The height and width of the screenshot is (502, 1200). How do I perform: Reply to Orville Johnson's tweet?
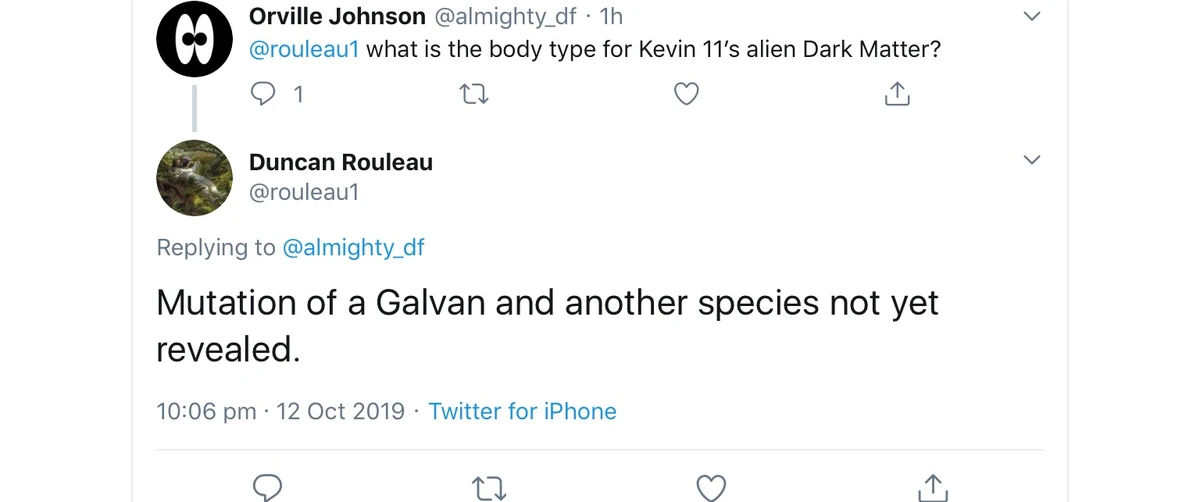click(262, 94)
